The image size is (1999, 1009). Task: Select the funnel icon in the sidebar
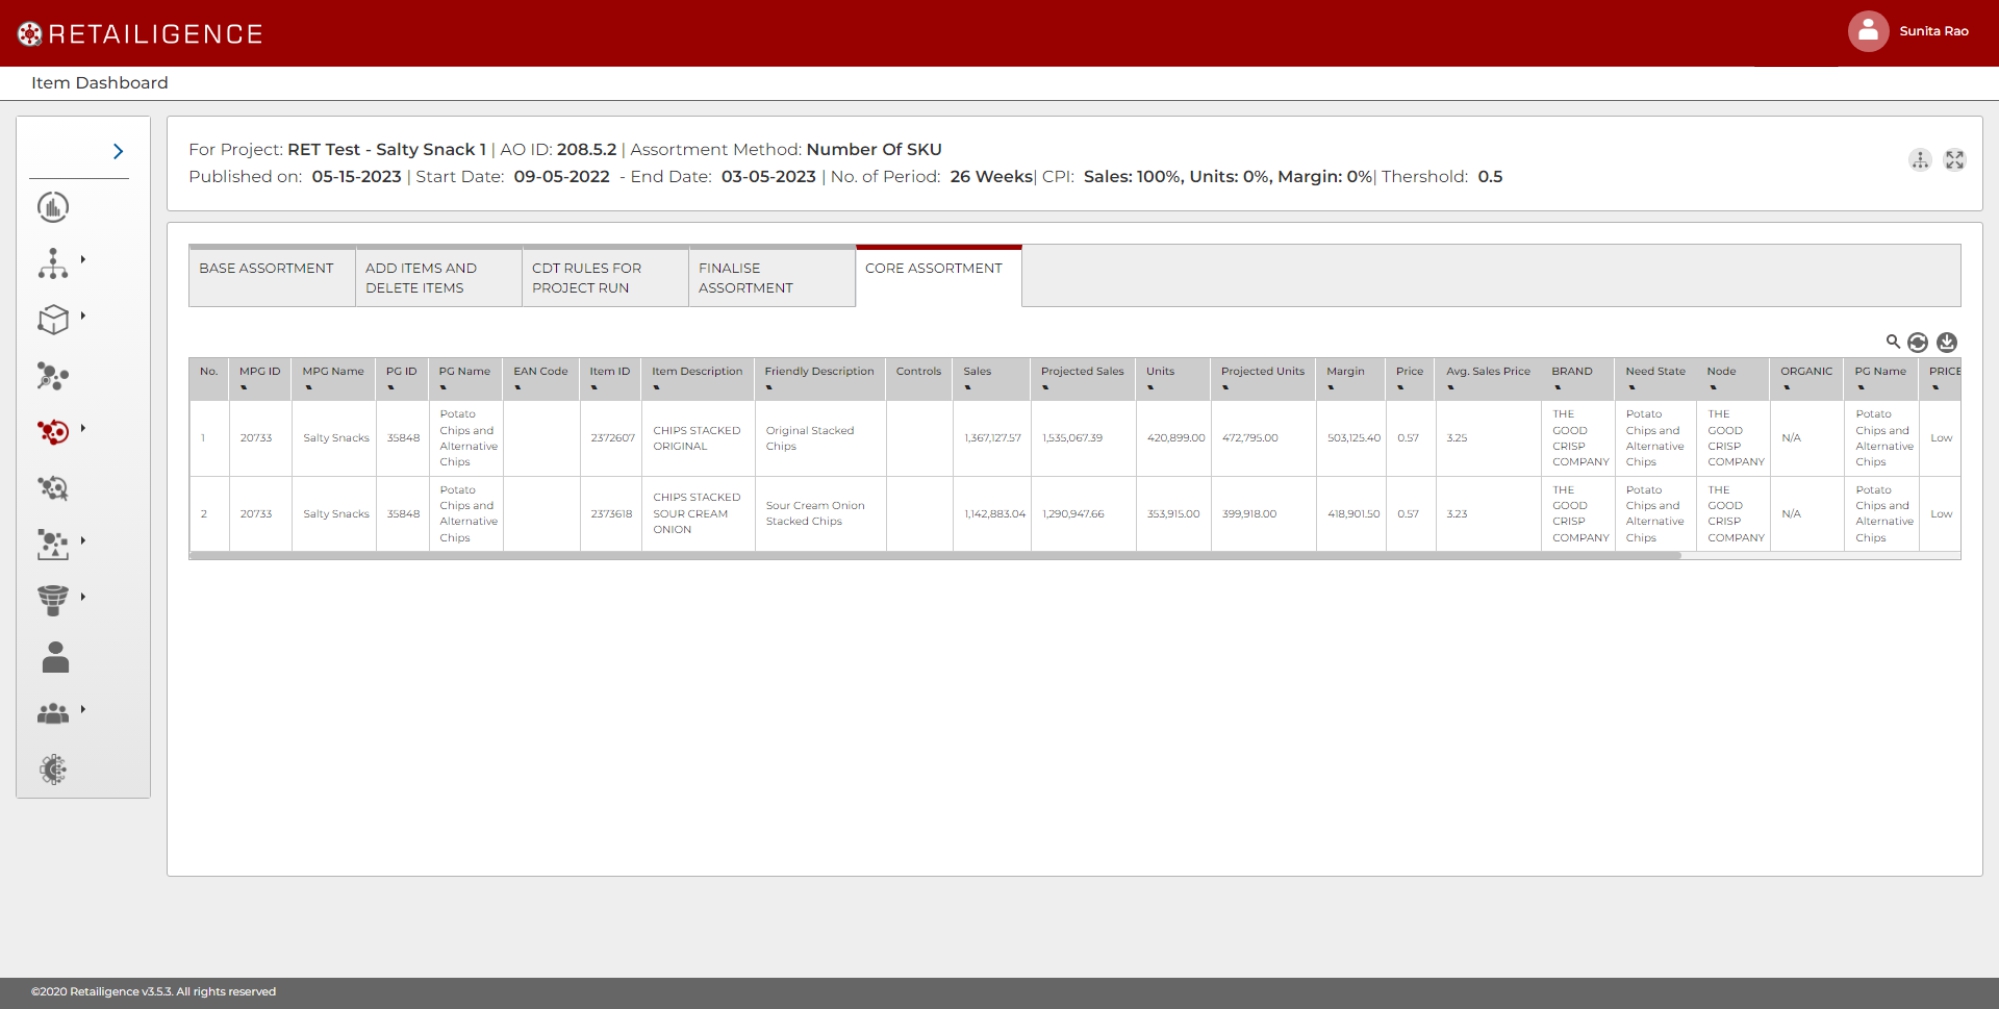(53, 599)
